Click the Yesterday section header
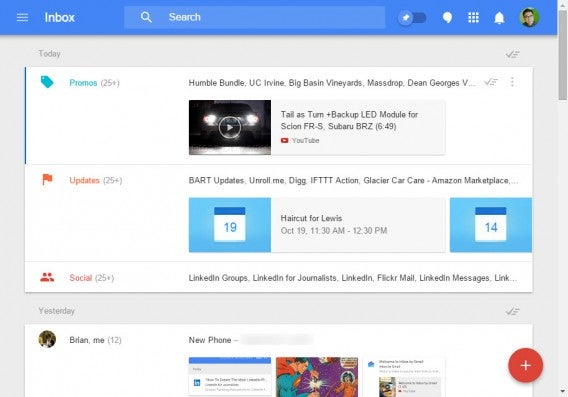 pos(57,311)
